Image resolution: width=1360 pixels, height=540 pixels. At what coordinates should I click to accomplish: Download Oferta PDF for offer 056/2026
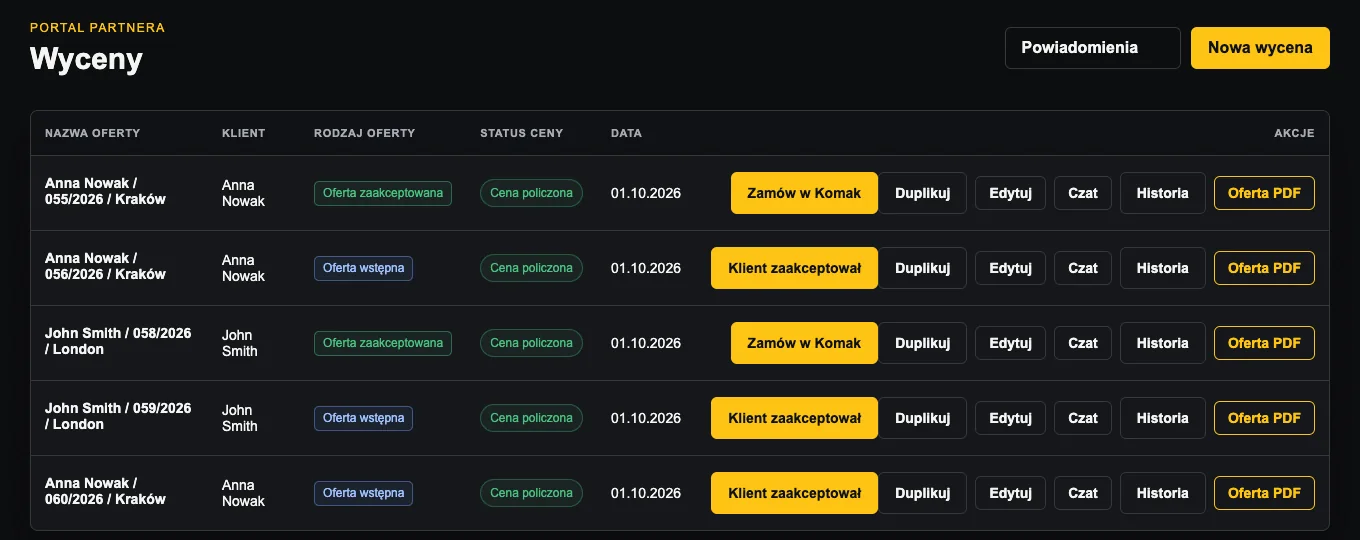(x=1264, y=268)
